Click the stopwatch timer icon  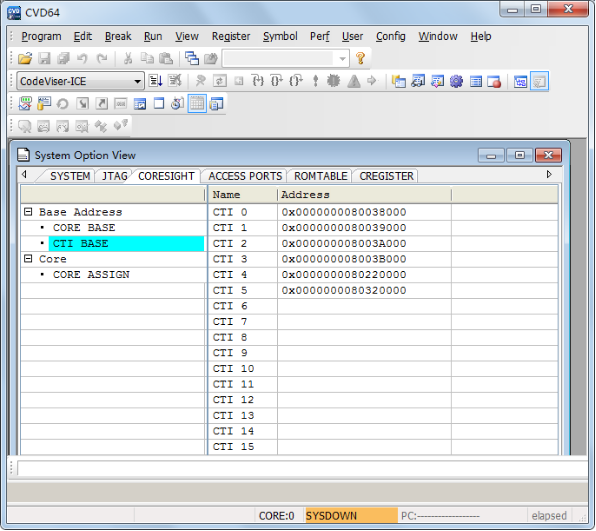tap(178, 103)
